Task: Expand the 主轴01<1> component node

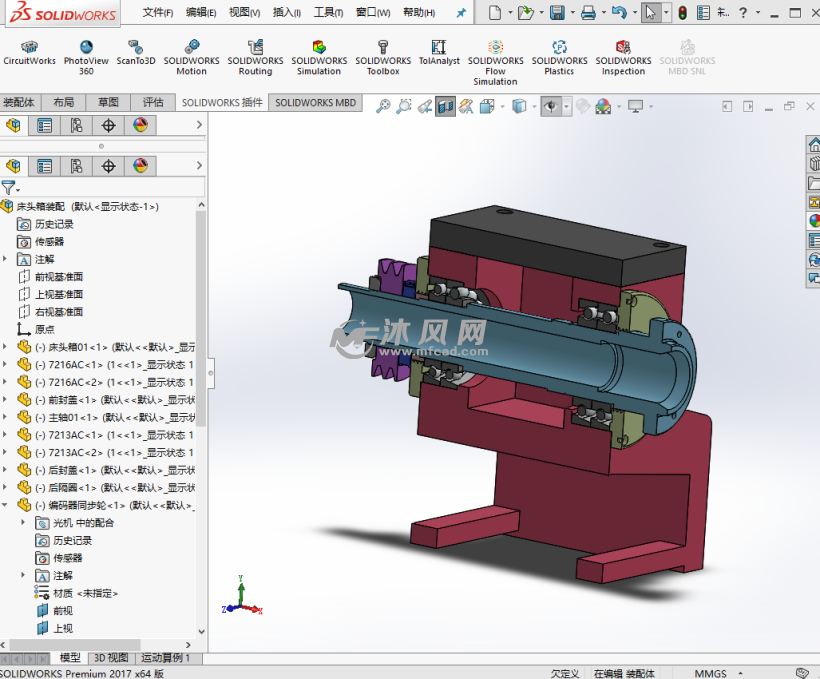Action: point(5,417)
